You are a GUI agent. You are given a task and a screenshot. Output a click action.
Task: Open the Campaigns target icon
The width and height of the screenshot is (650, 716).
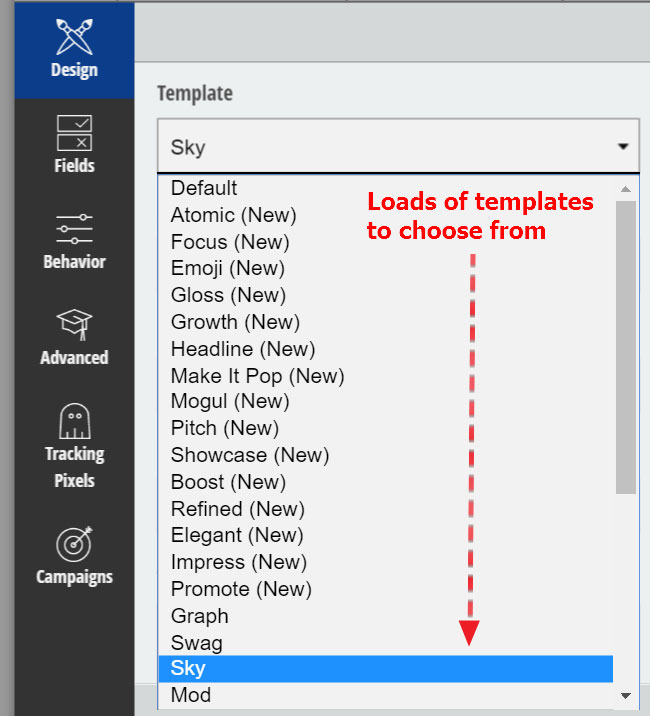[x=74, y=543]
